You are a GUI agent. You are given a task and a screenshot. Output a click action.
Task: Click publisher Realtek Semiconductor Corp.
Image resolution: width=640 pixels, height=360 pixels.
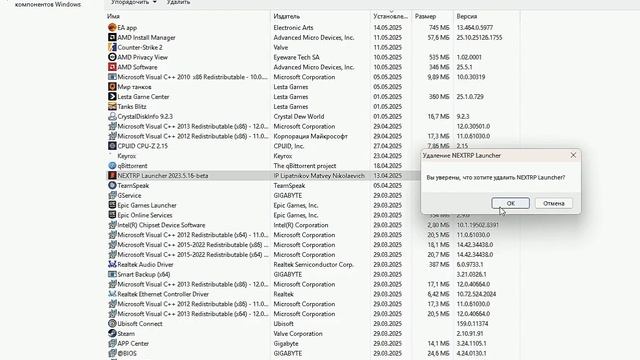pos(313,264)
